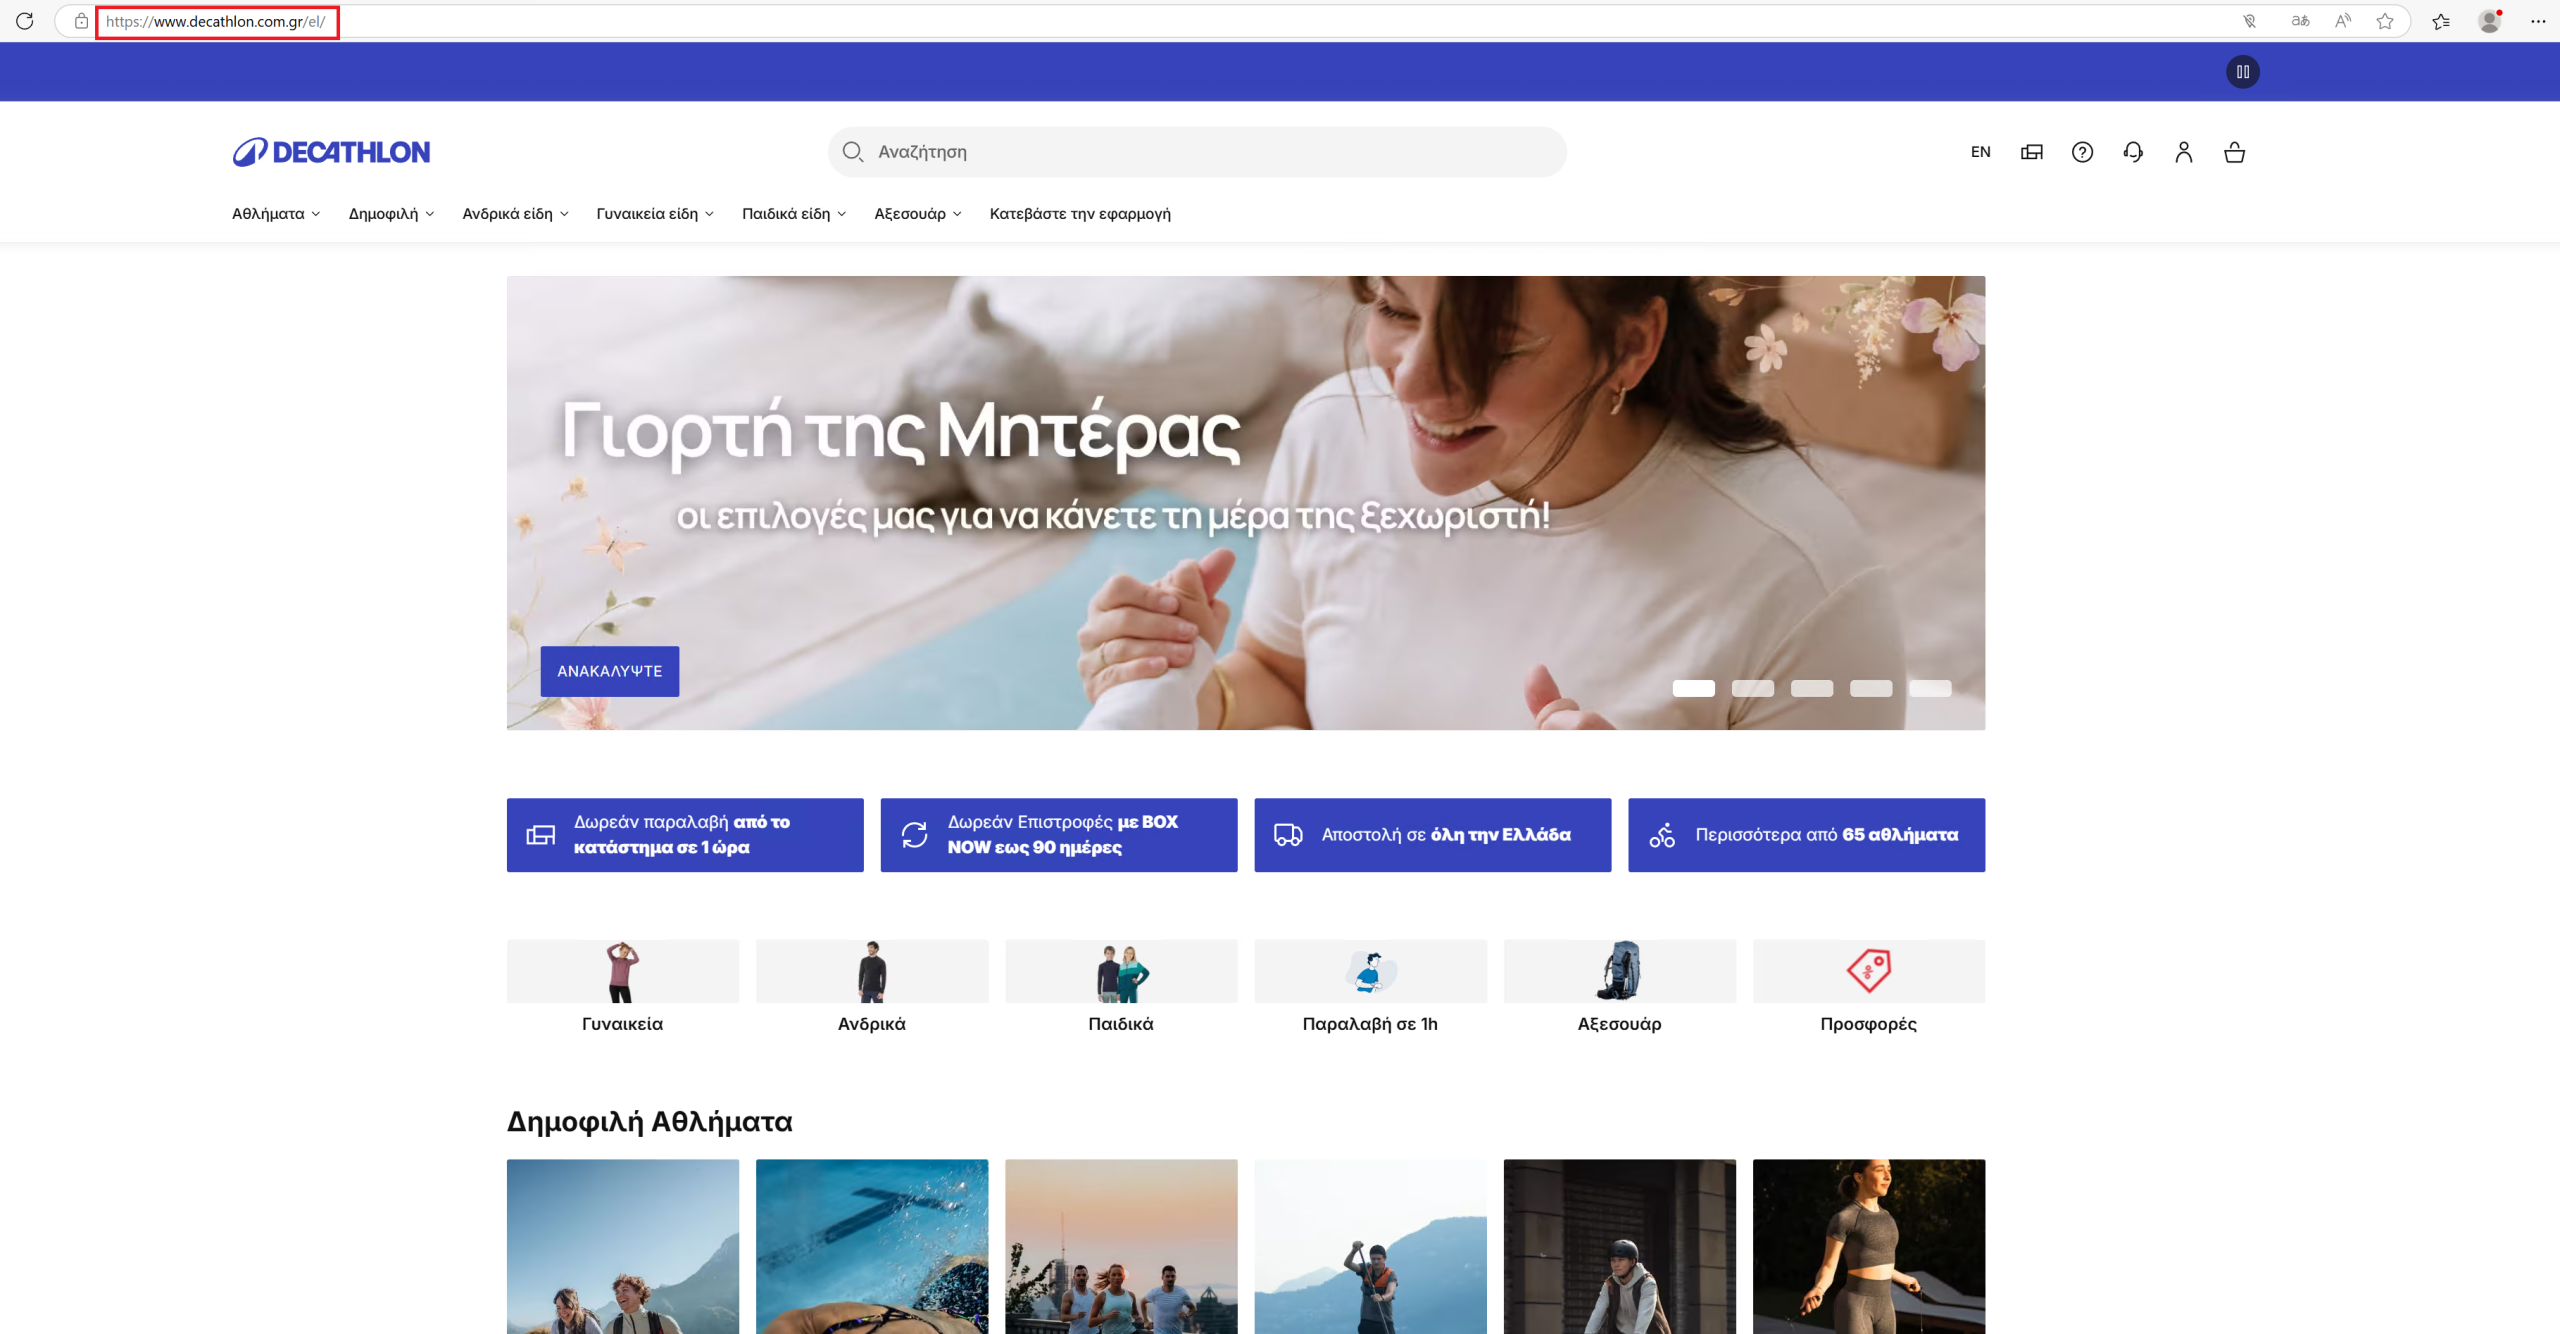
Task: Expand the Αθλήματα menu
Action: pos(276,214)
